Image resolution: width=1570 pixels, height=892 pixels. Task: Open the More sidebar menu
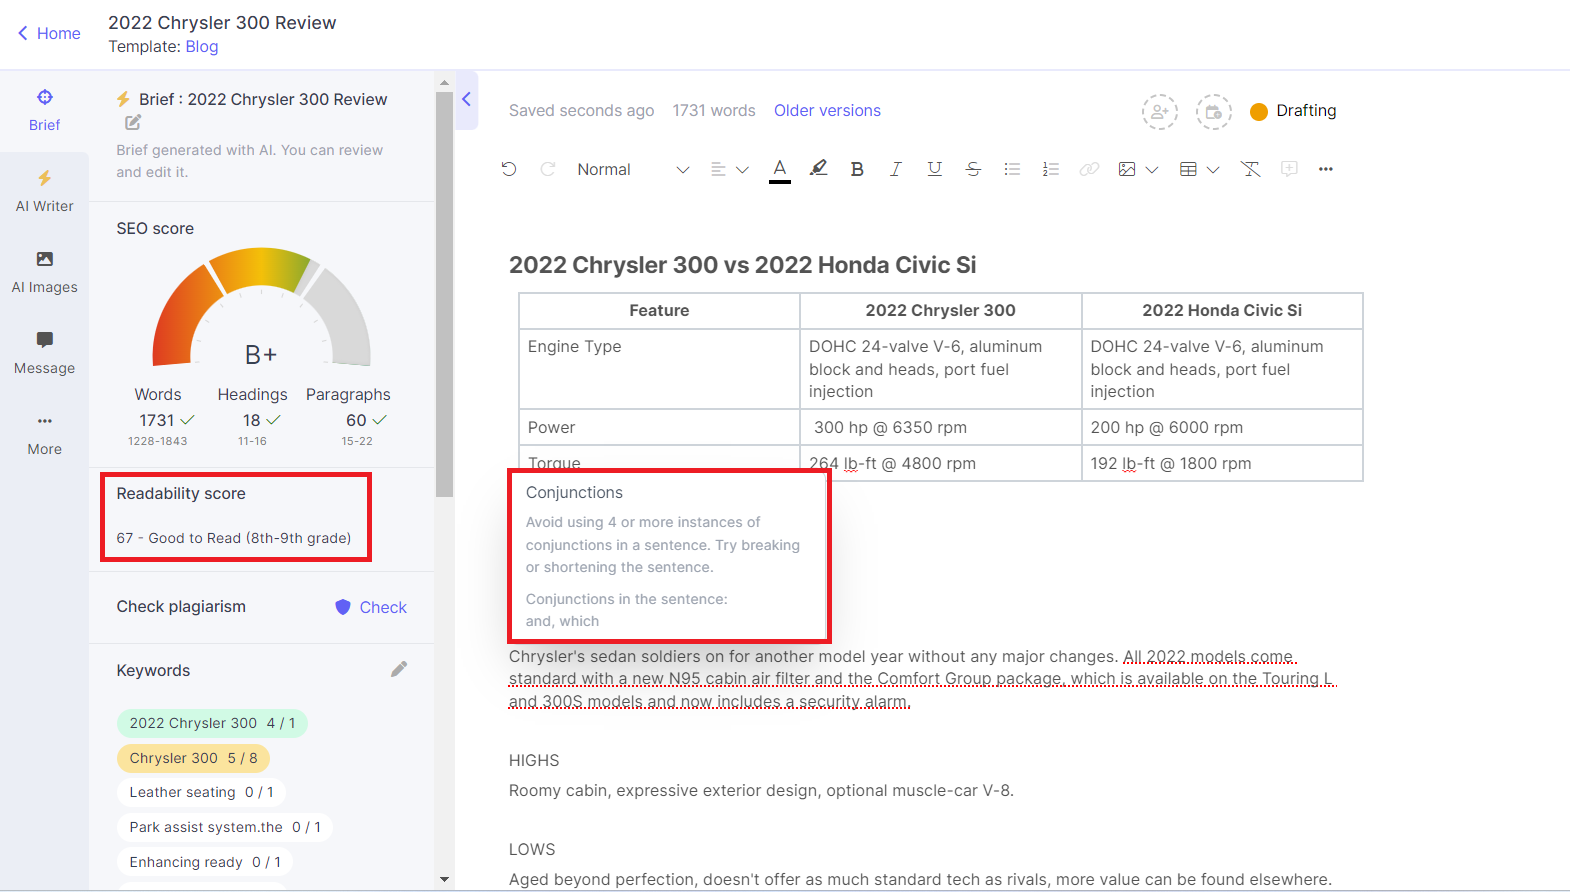[x=44, y=435]
